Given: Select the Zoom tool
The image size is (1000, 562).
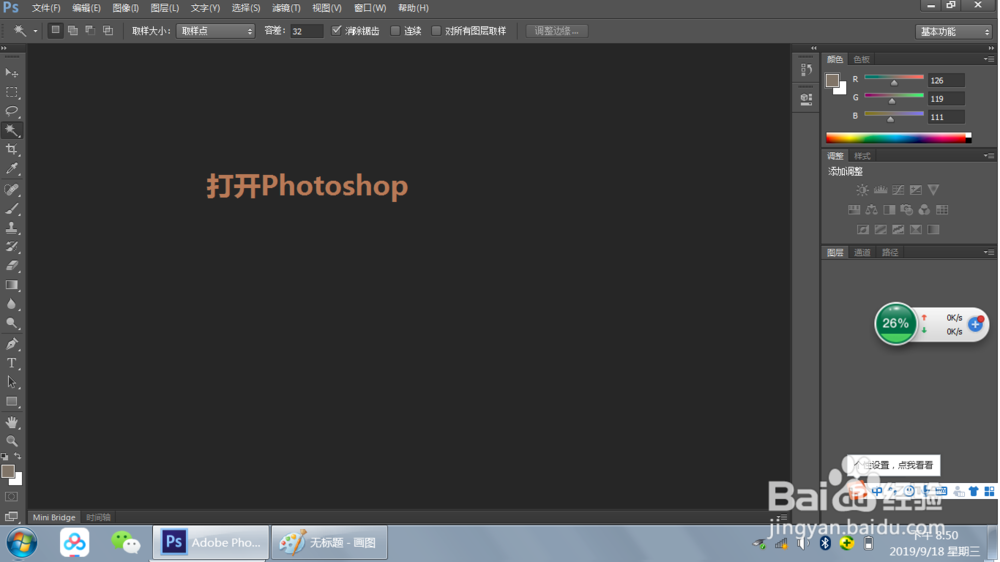Looking at the screenshot, I should coord(11,441).
